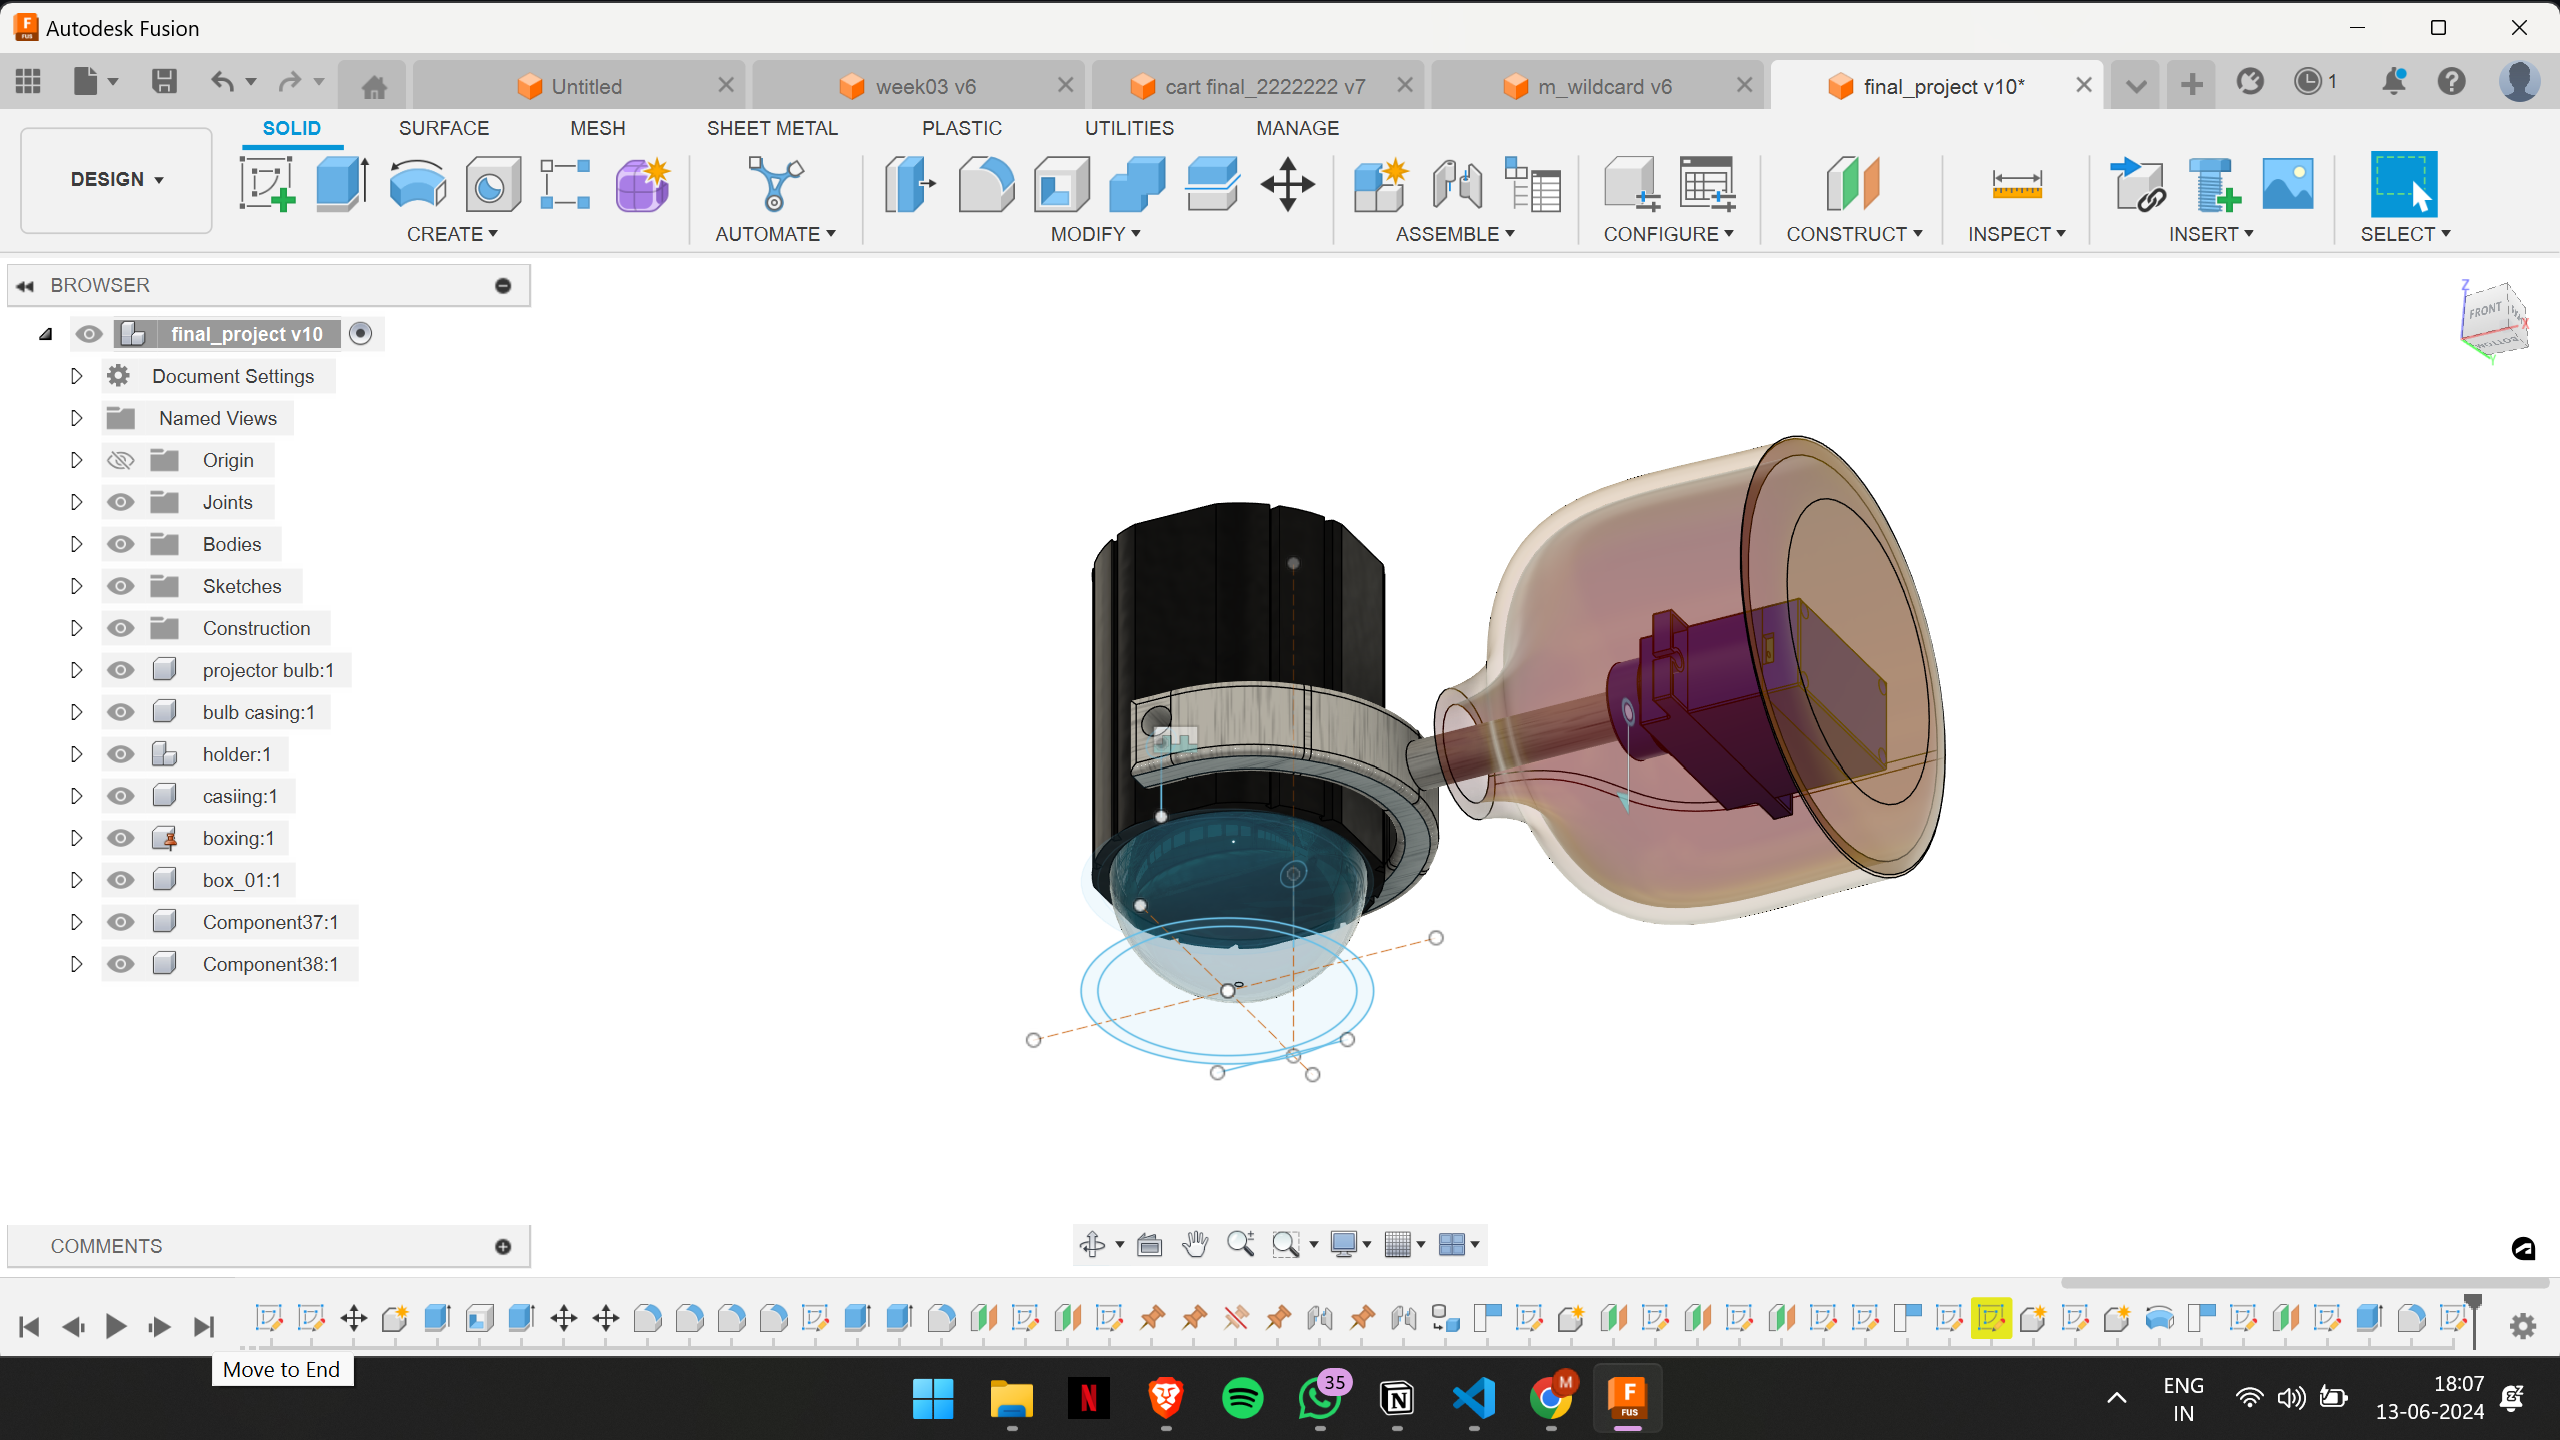The image size is (2560, 1440).
Task: Click the Play timeline button
Action: click(x=116, y=1326)
